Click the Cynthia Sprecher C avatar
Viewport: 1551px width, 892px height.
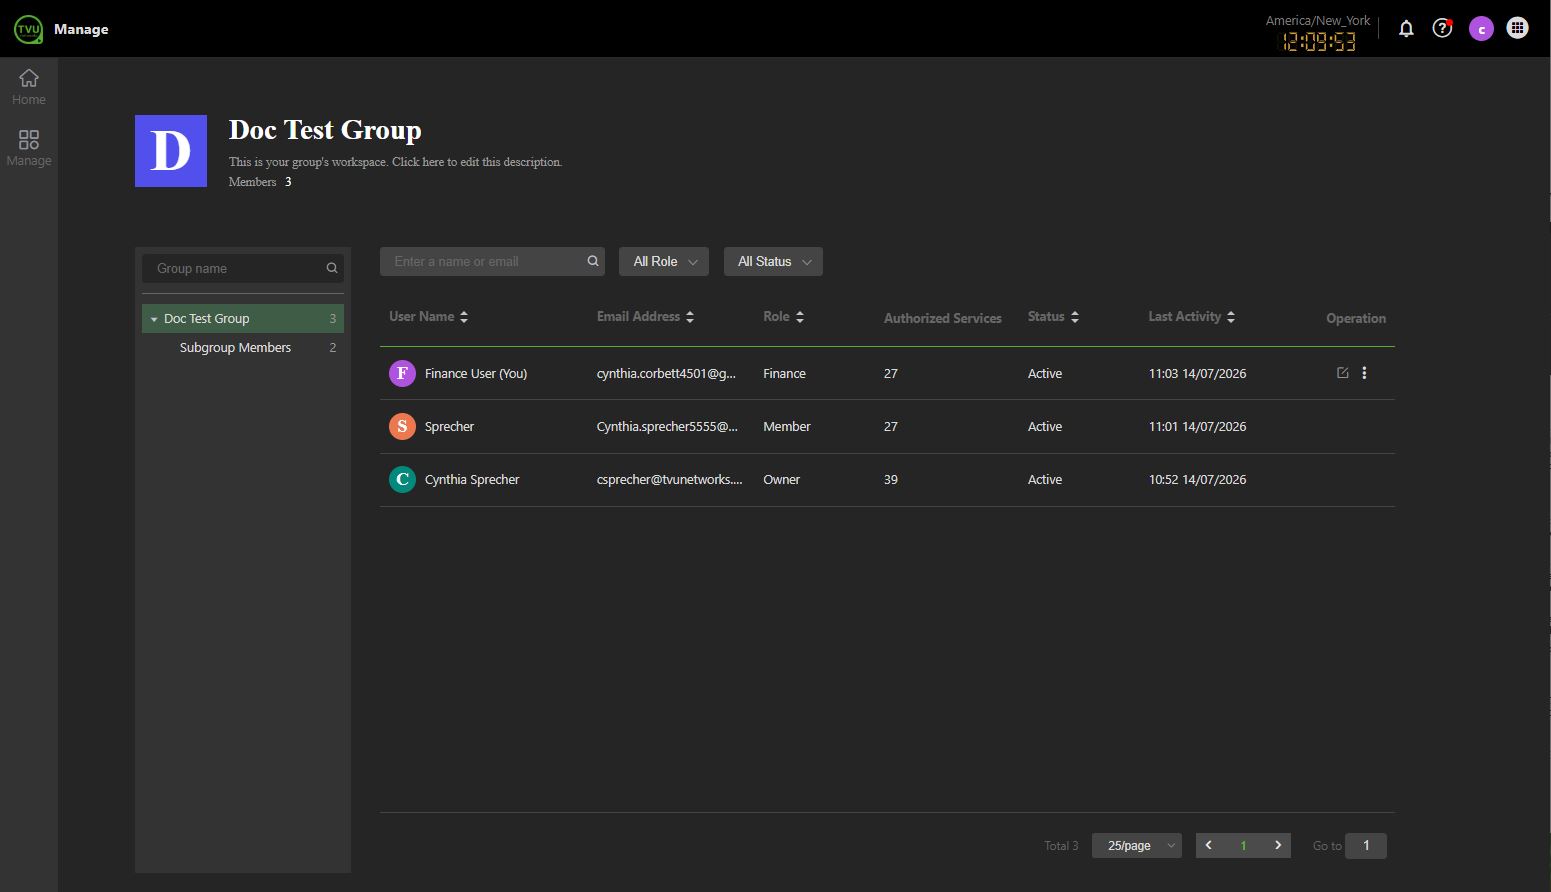point(402,479)
